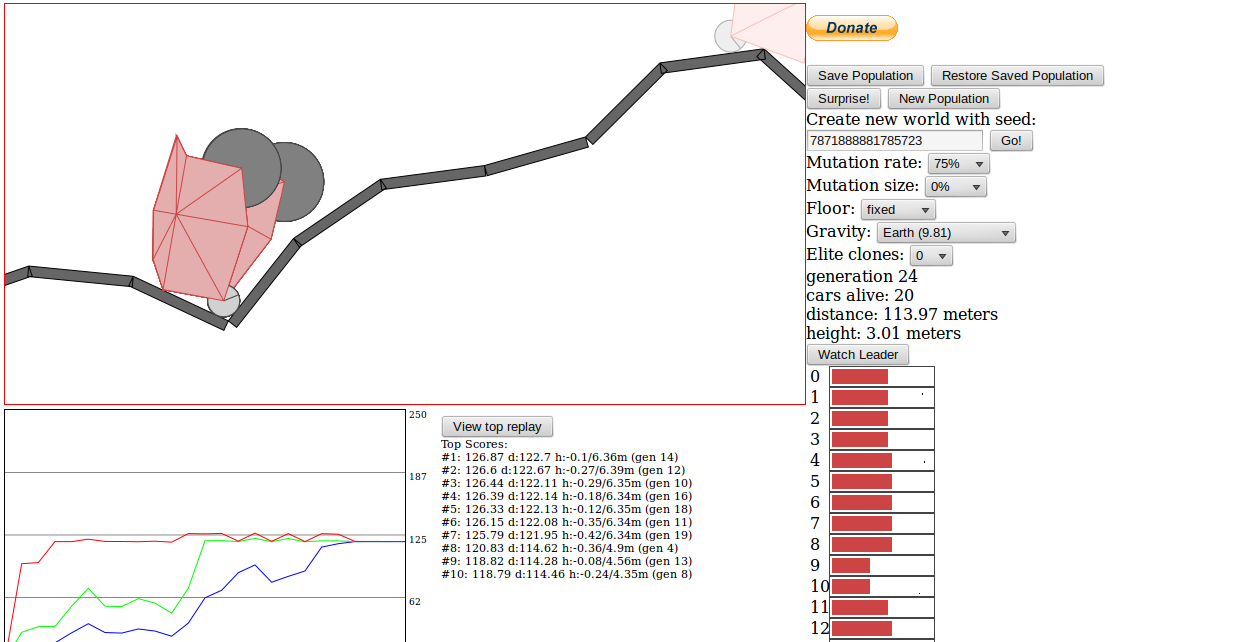Open the Mutation rate dropdown
1260x642 pixels.
[959, 164]
